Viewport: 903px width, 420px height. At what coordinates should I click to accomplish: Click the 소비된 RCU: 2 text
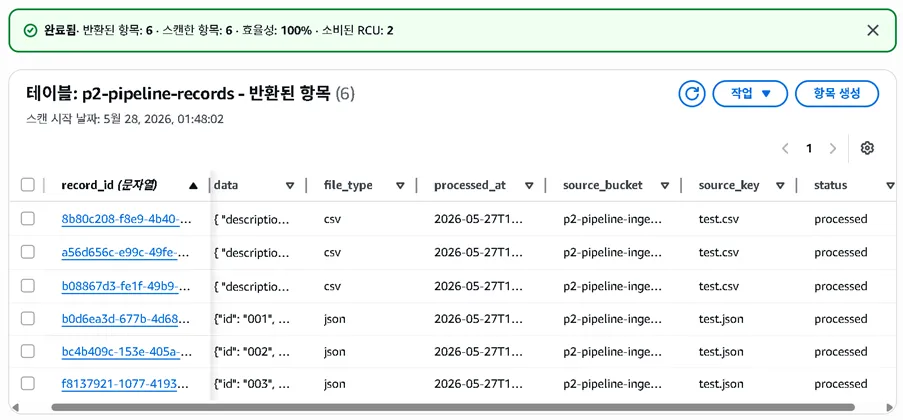tap(358, 31)
